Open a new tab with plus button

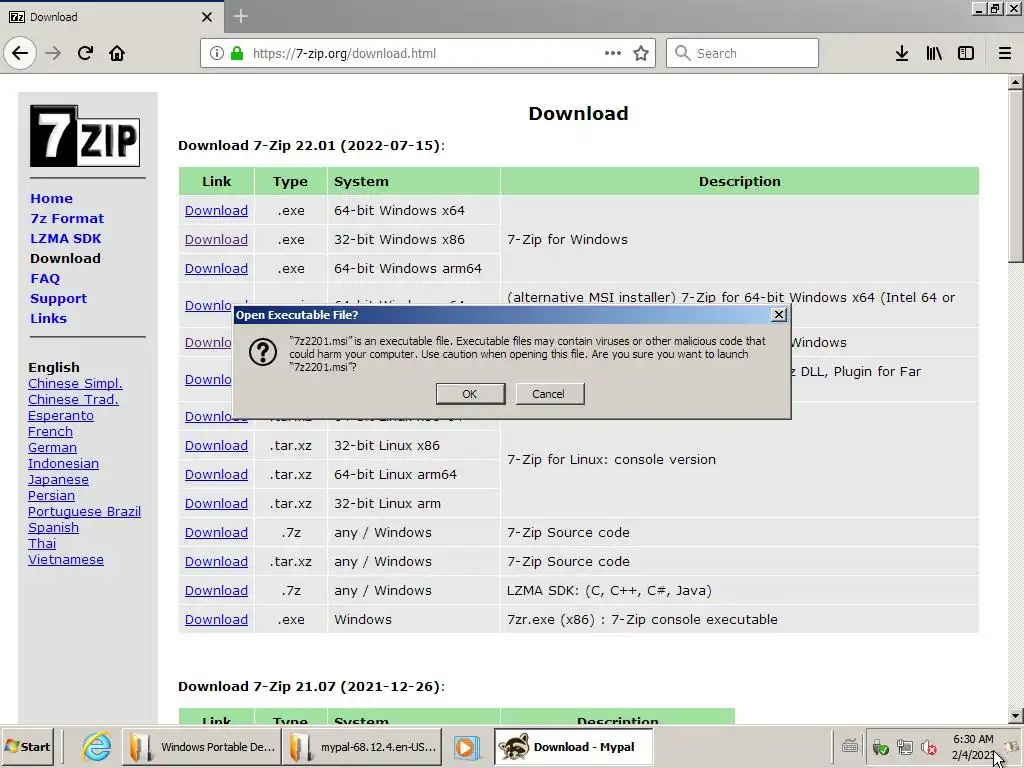click(240, 16)
